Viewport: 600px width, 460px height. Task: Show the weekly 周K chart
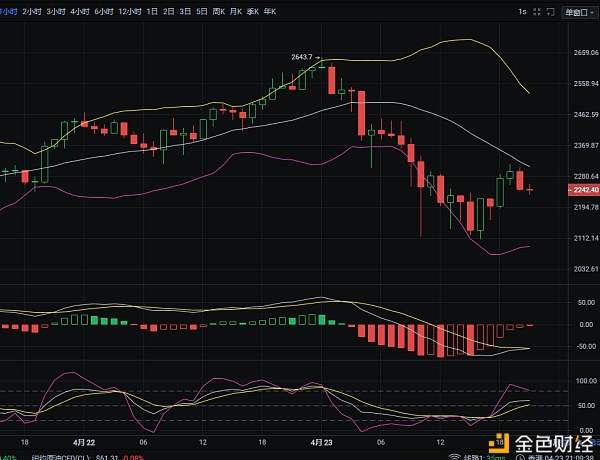(219, 12)
